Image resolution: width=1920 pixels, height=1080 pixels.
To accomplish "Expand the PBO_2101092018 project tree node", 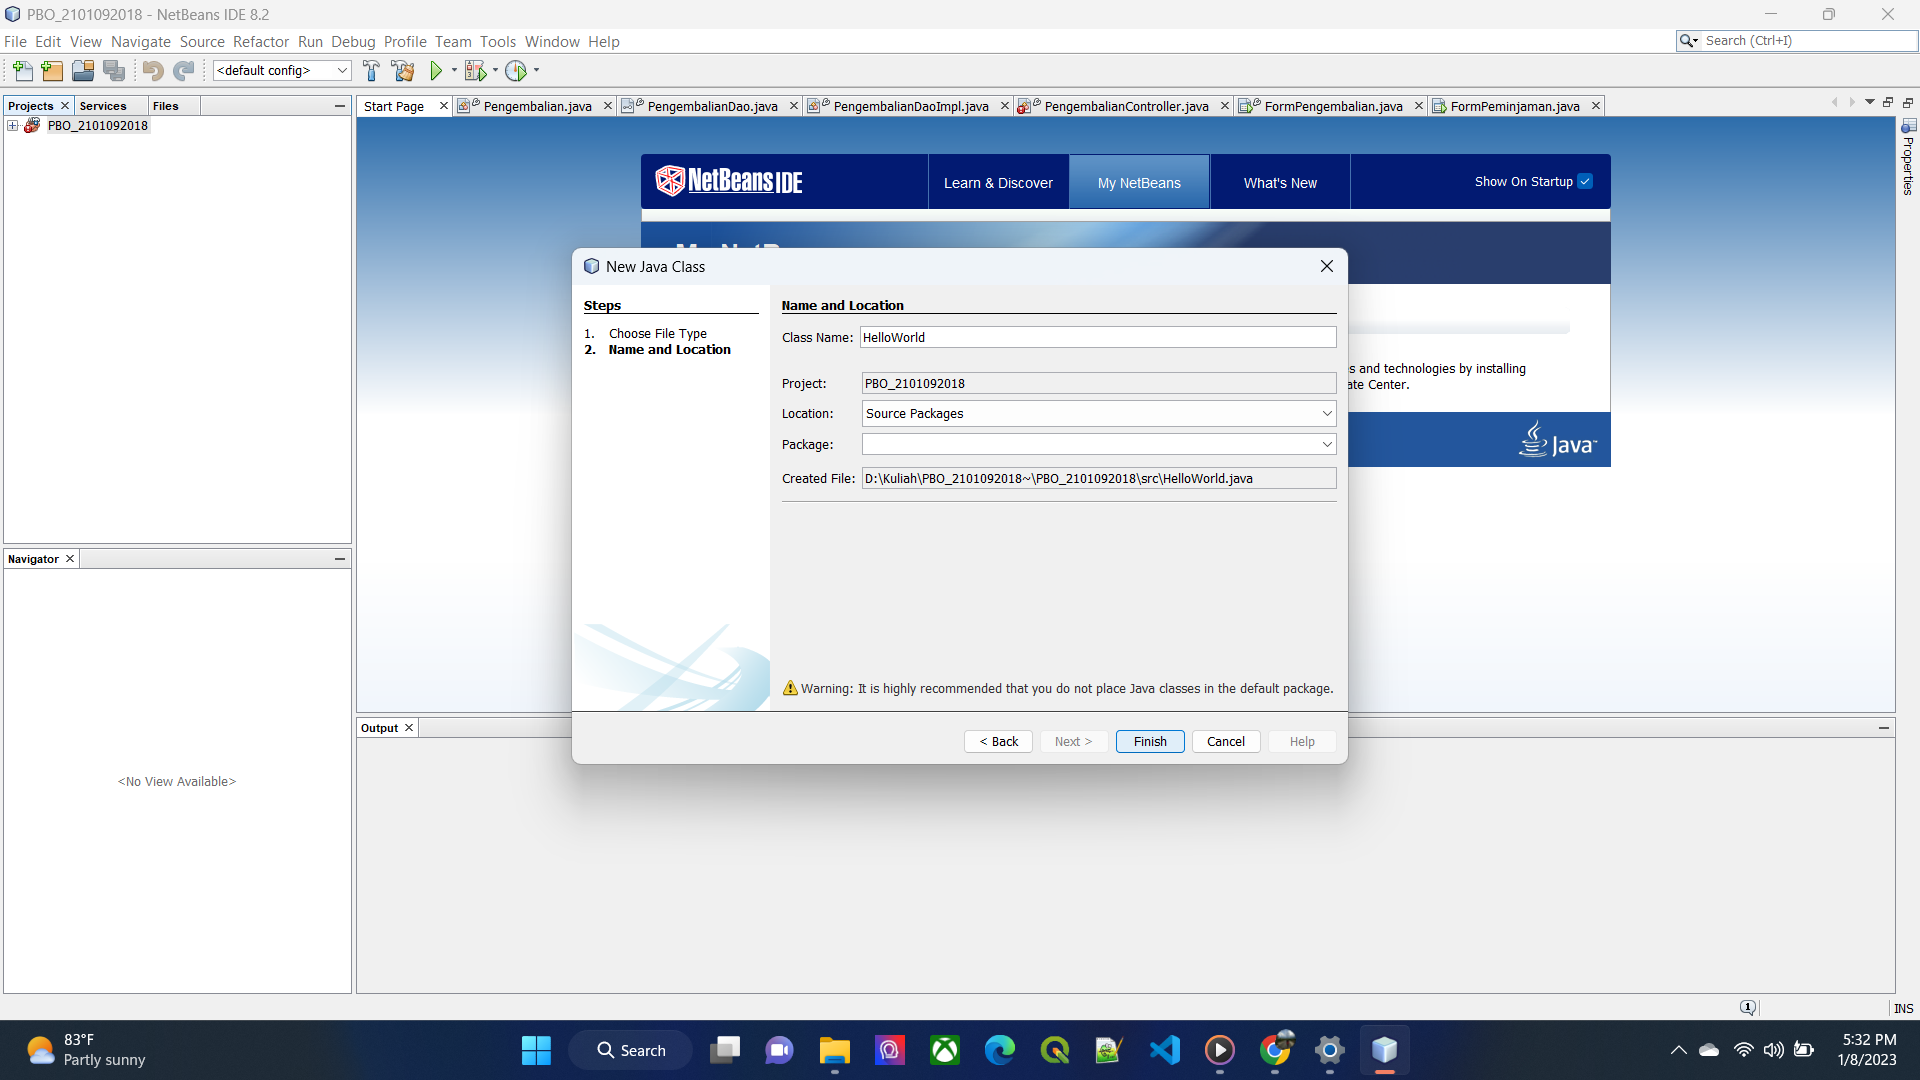I will tap(13, 125).
